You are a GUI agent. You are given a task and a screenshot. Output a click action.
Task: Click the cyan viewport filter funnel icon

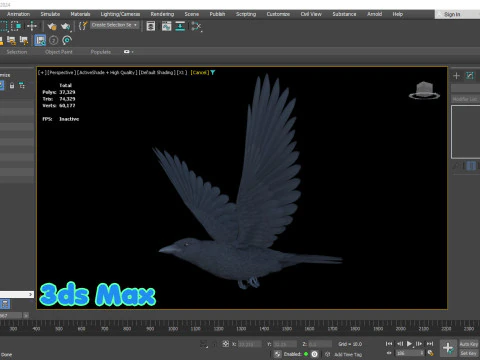click(x=213, y=72)
